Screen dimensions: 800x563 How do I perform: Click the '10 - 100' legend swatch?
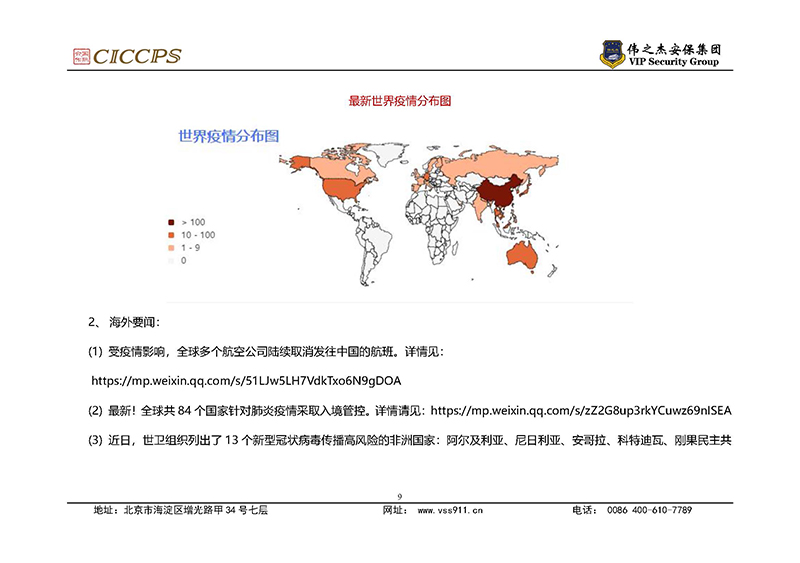171,234
